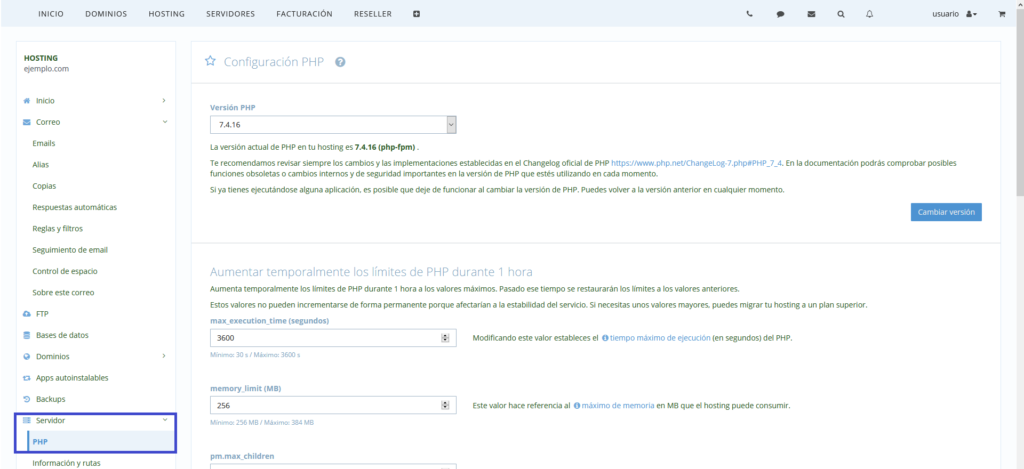Open the tiempo máximo de ejecución link
This screenshot has width=1024, height=469.
(660, 338)
